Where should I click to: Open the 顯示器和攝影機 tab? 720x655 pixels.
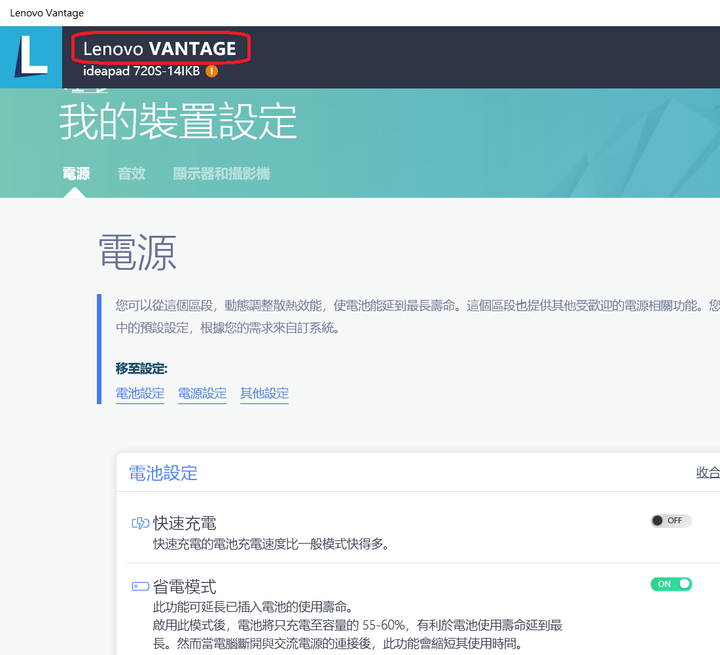click(x=221, y=174)
